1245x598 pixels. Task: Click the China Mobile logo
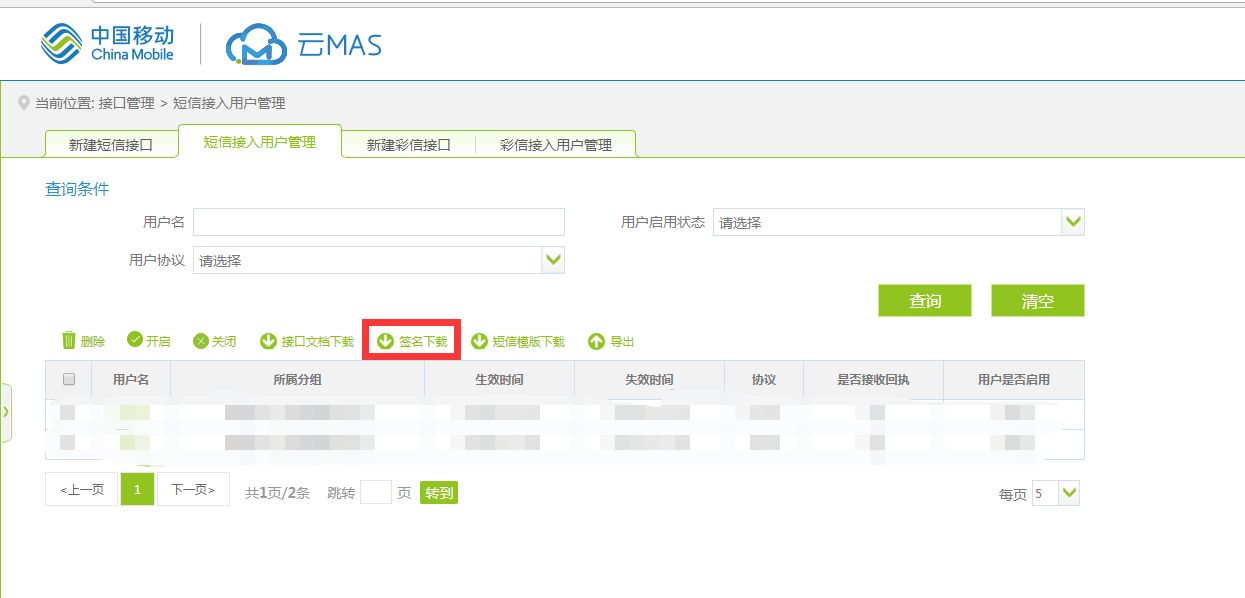pyautogui.click(x=108, y=45)
